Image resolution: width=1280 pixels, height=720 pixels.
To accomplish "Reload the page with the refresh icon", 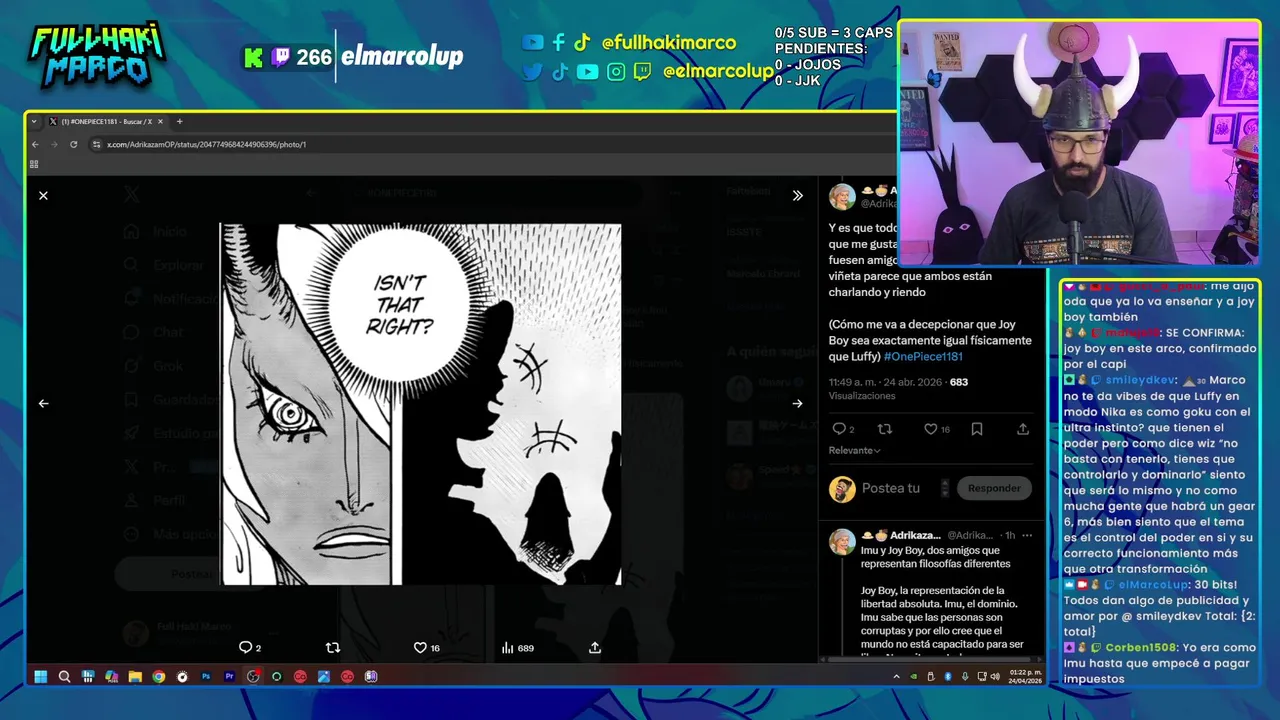I will (73, 144).
